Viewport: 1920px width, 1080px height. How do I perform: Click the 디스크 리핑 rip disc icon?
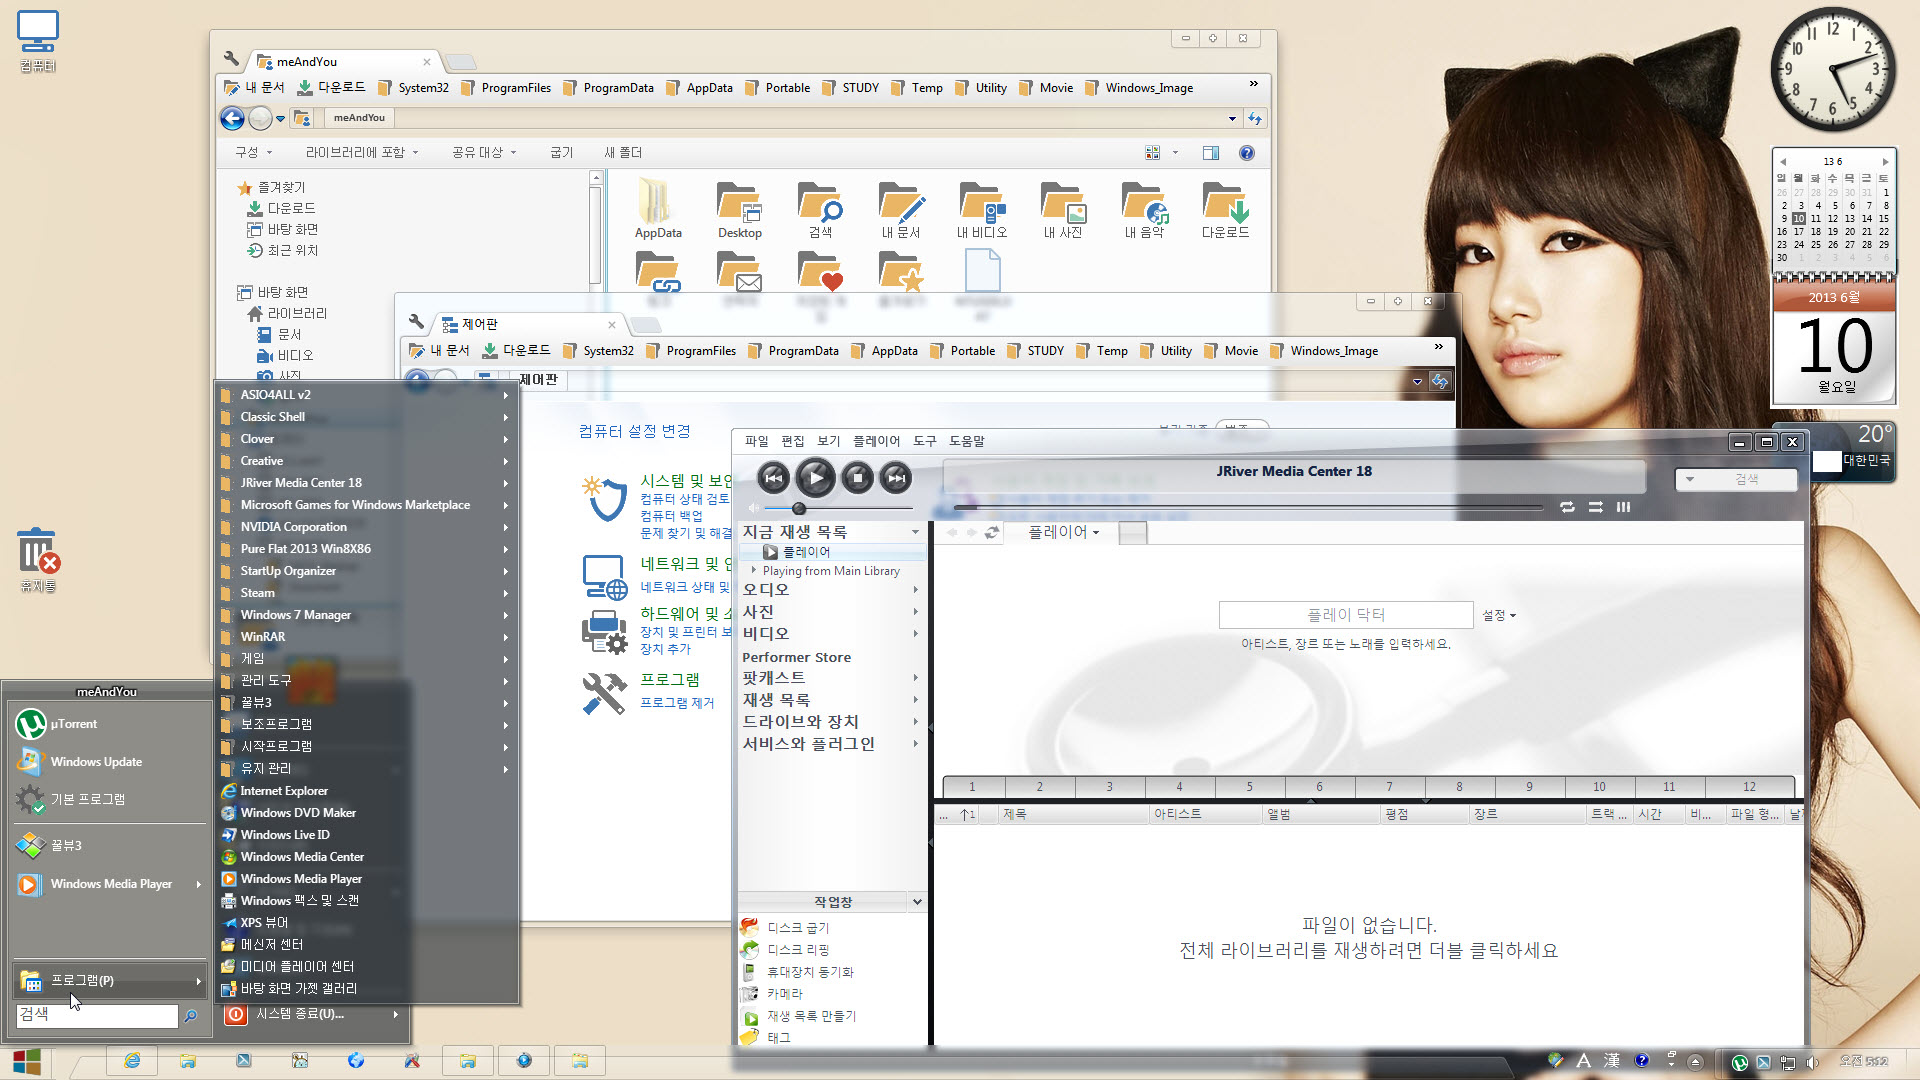tap(750, 949)
